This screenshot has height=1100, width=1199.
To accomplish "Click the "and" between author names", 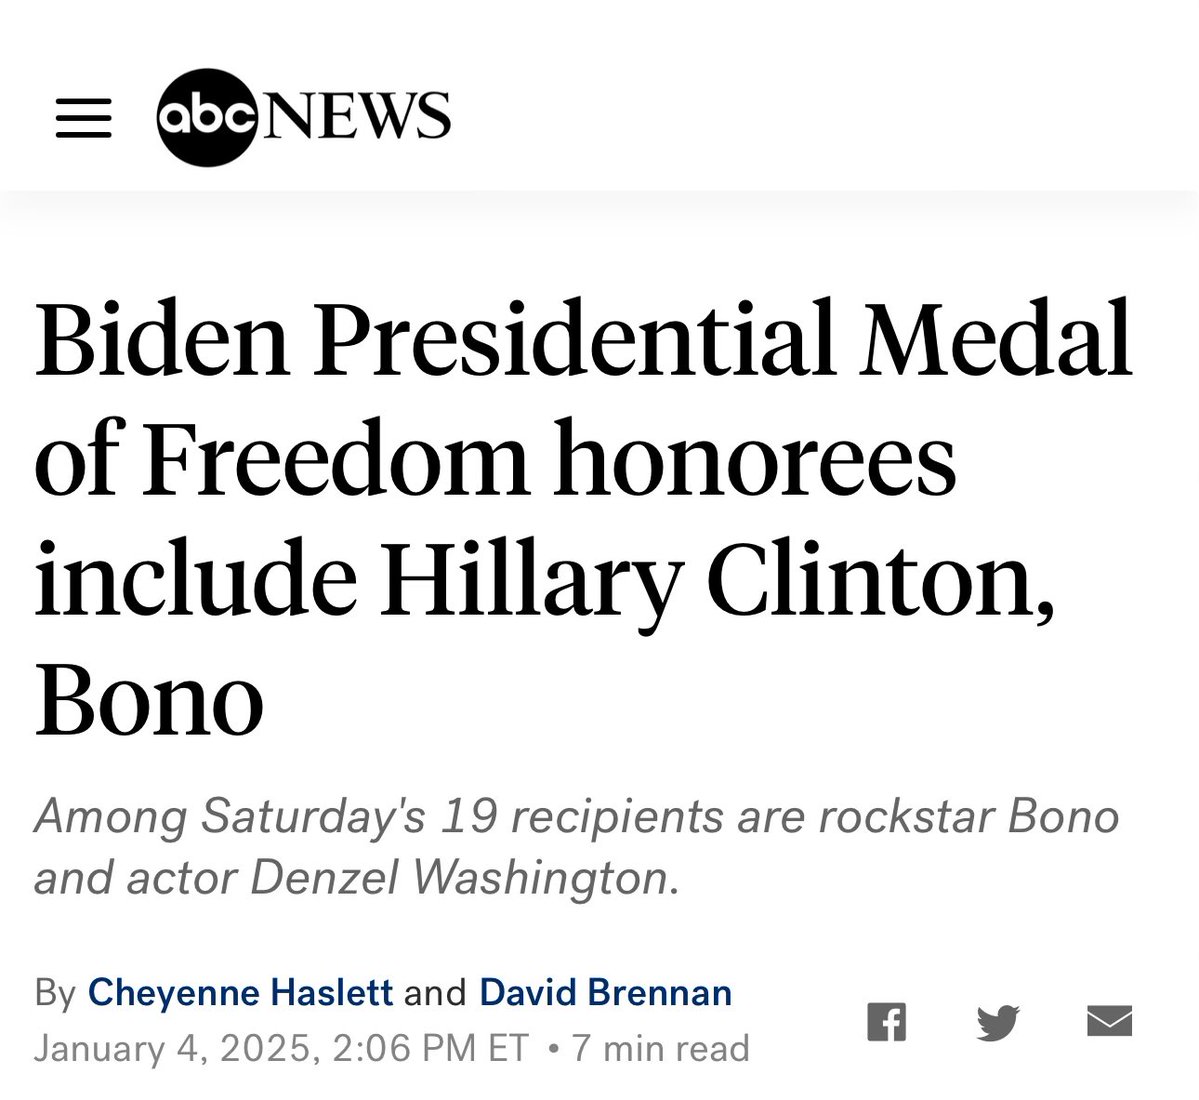I will [436, 992].
